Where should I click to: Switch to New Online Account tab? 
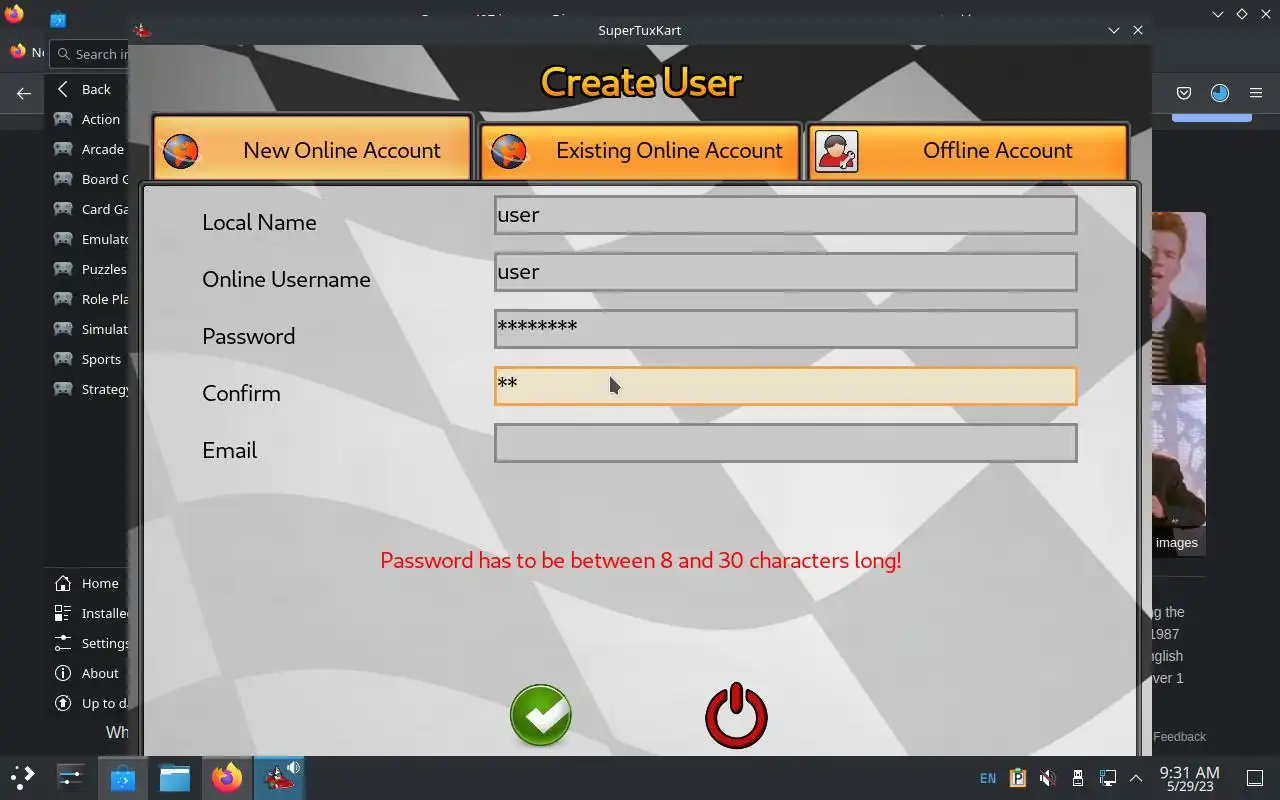click(x=312, y=150)
